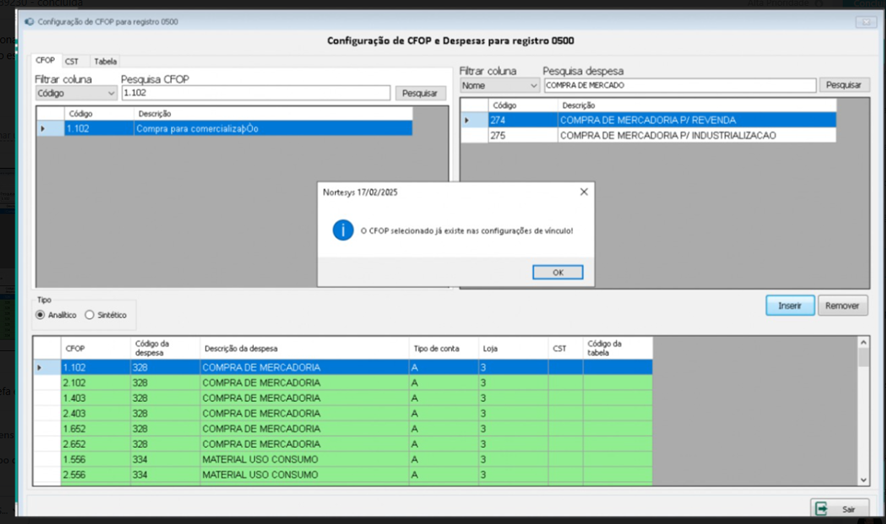This screenshot has height=524, width=886.
Task: Click the Sair exit door icon
Action: coord(822,509)
